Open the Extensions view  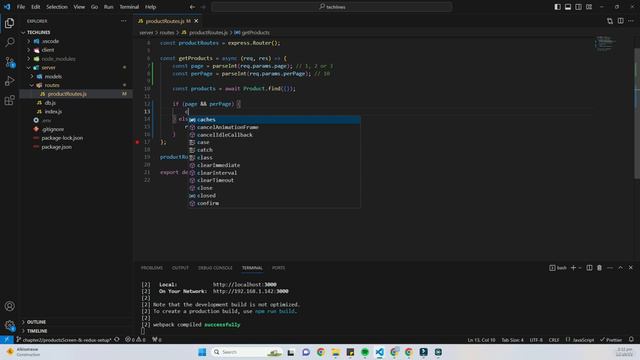(9, 100)
